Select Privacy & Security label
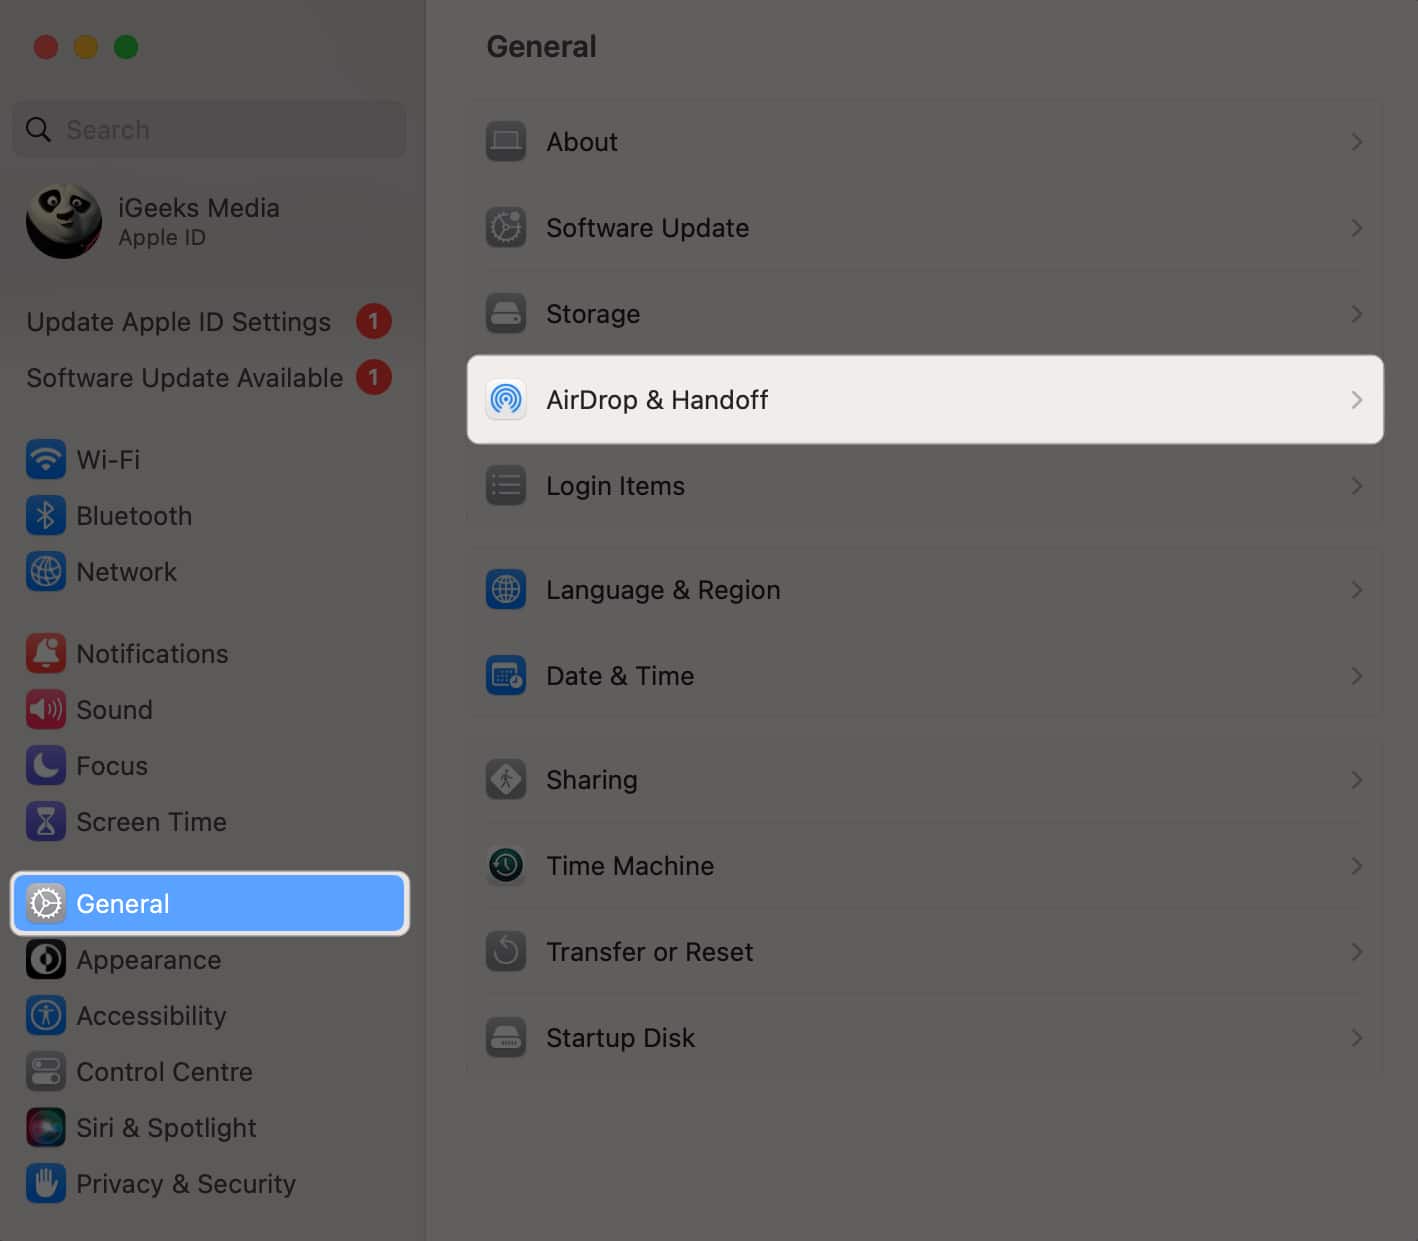 [186, 1184]
